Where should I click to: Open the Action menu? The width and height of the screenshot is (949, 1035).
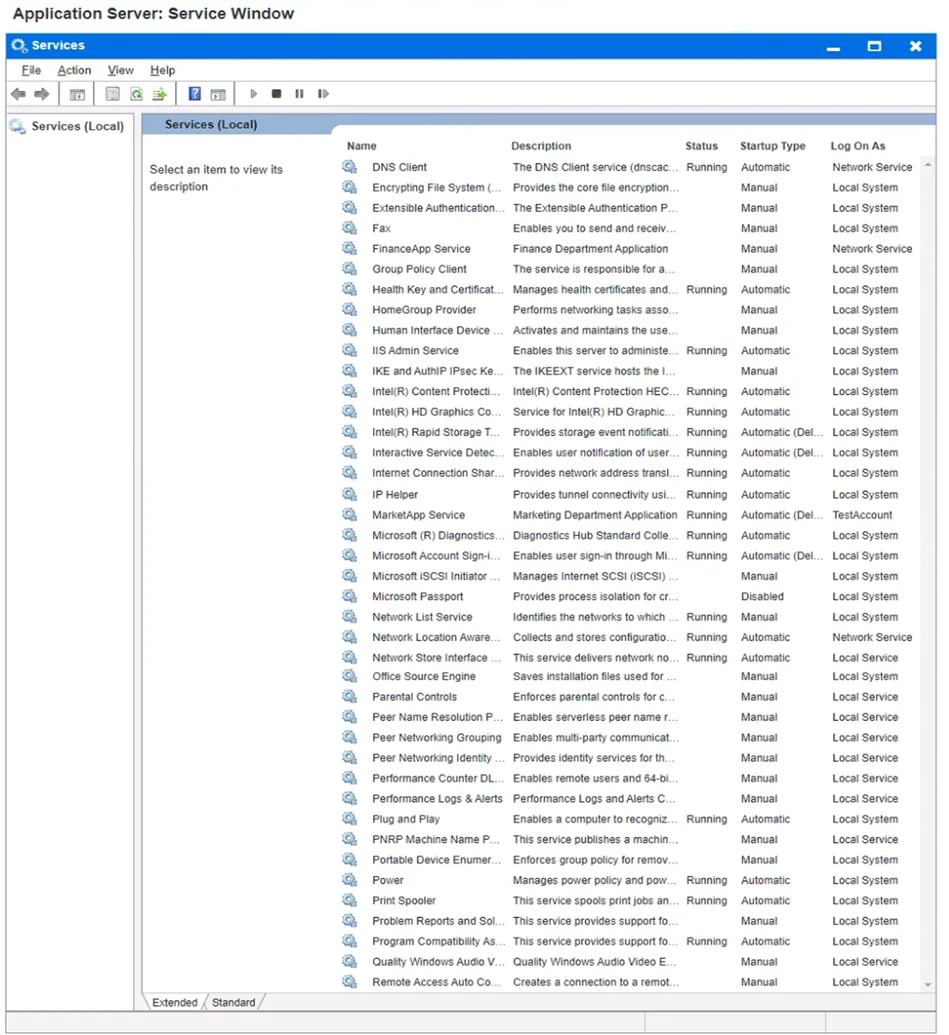(74, 70)
